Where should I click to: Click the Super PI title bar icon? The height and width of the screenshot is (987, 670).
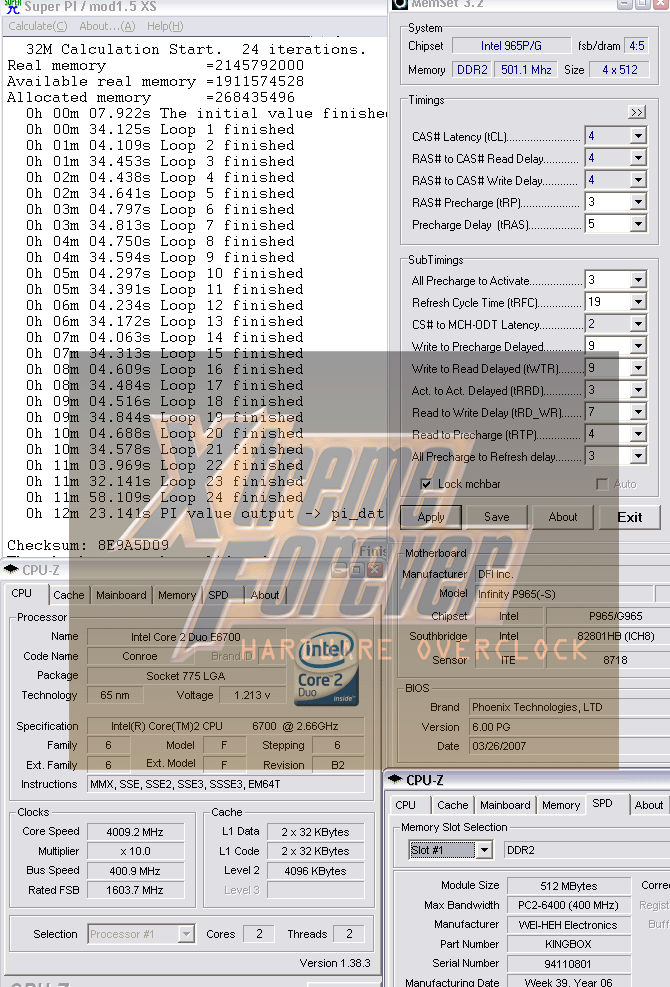(x=13, y=6)
